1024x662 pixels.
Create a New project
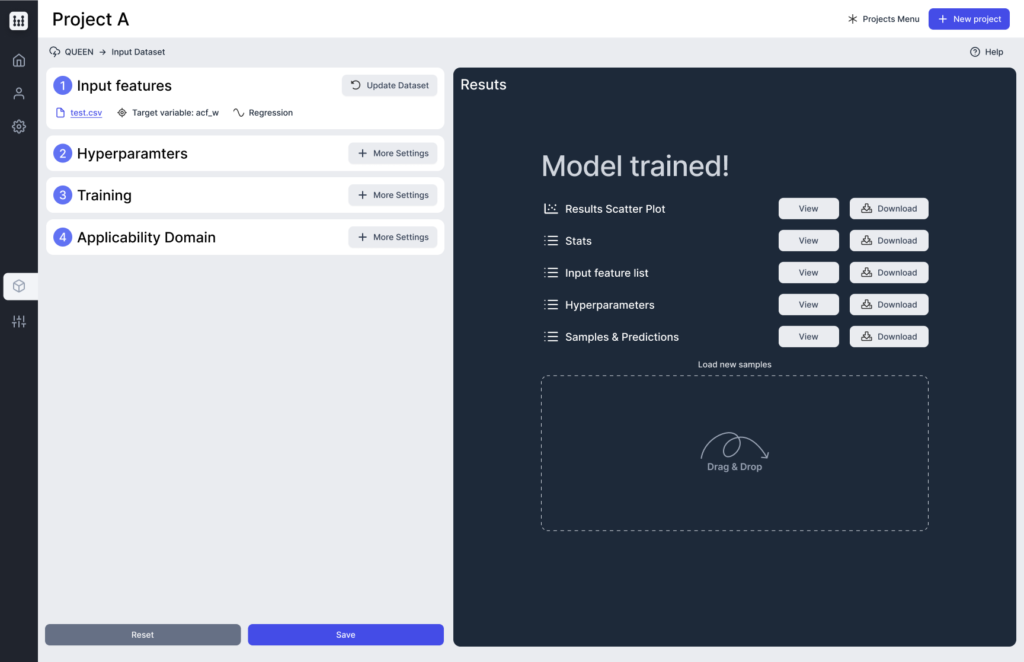tap(968, 19)
